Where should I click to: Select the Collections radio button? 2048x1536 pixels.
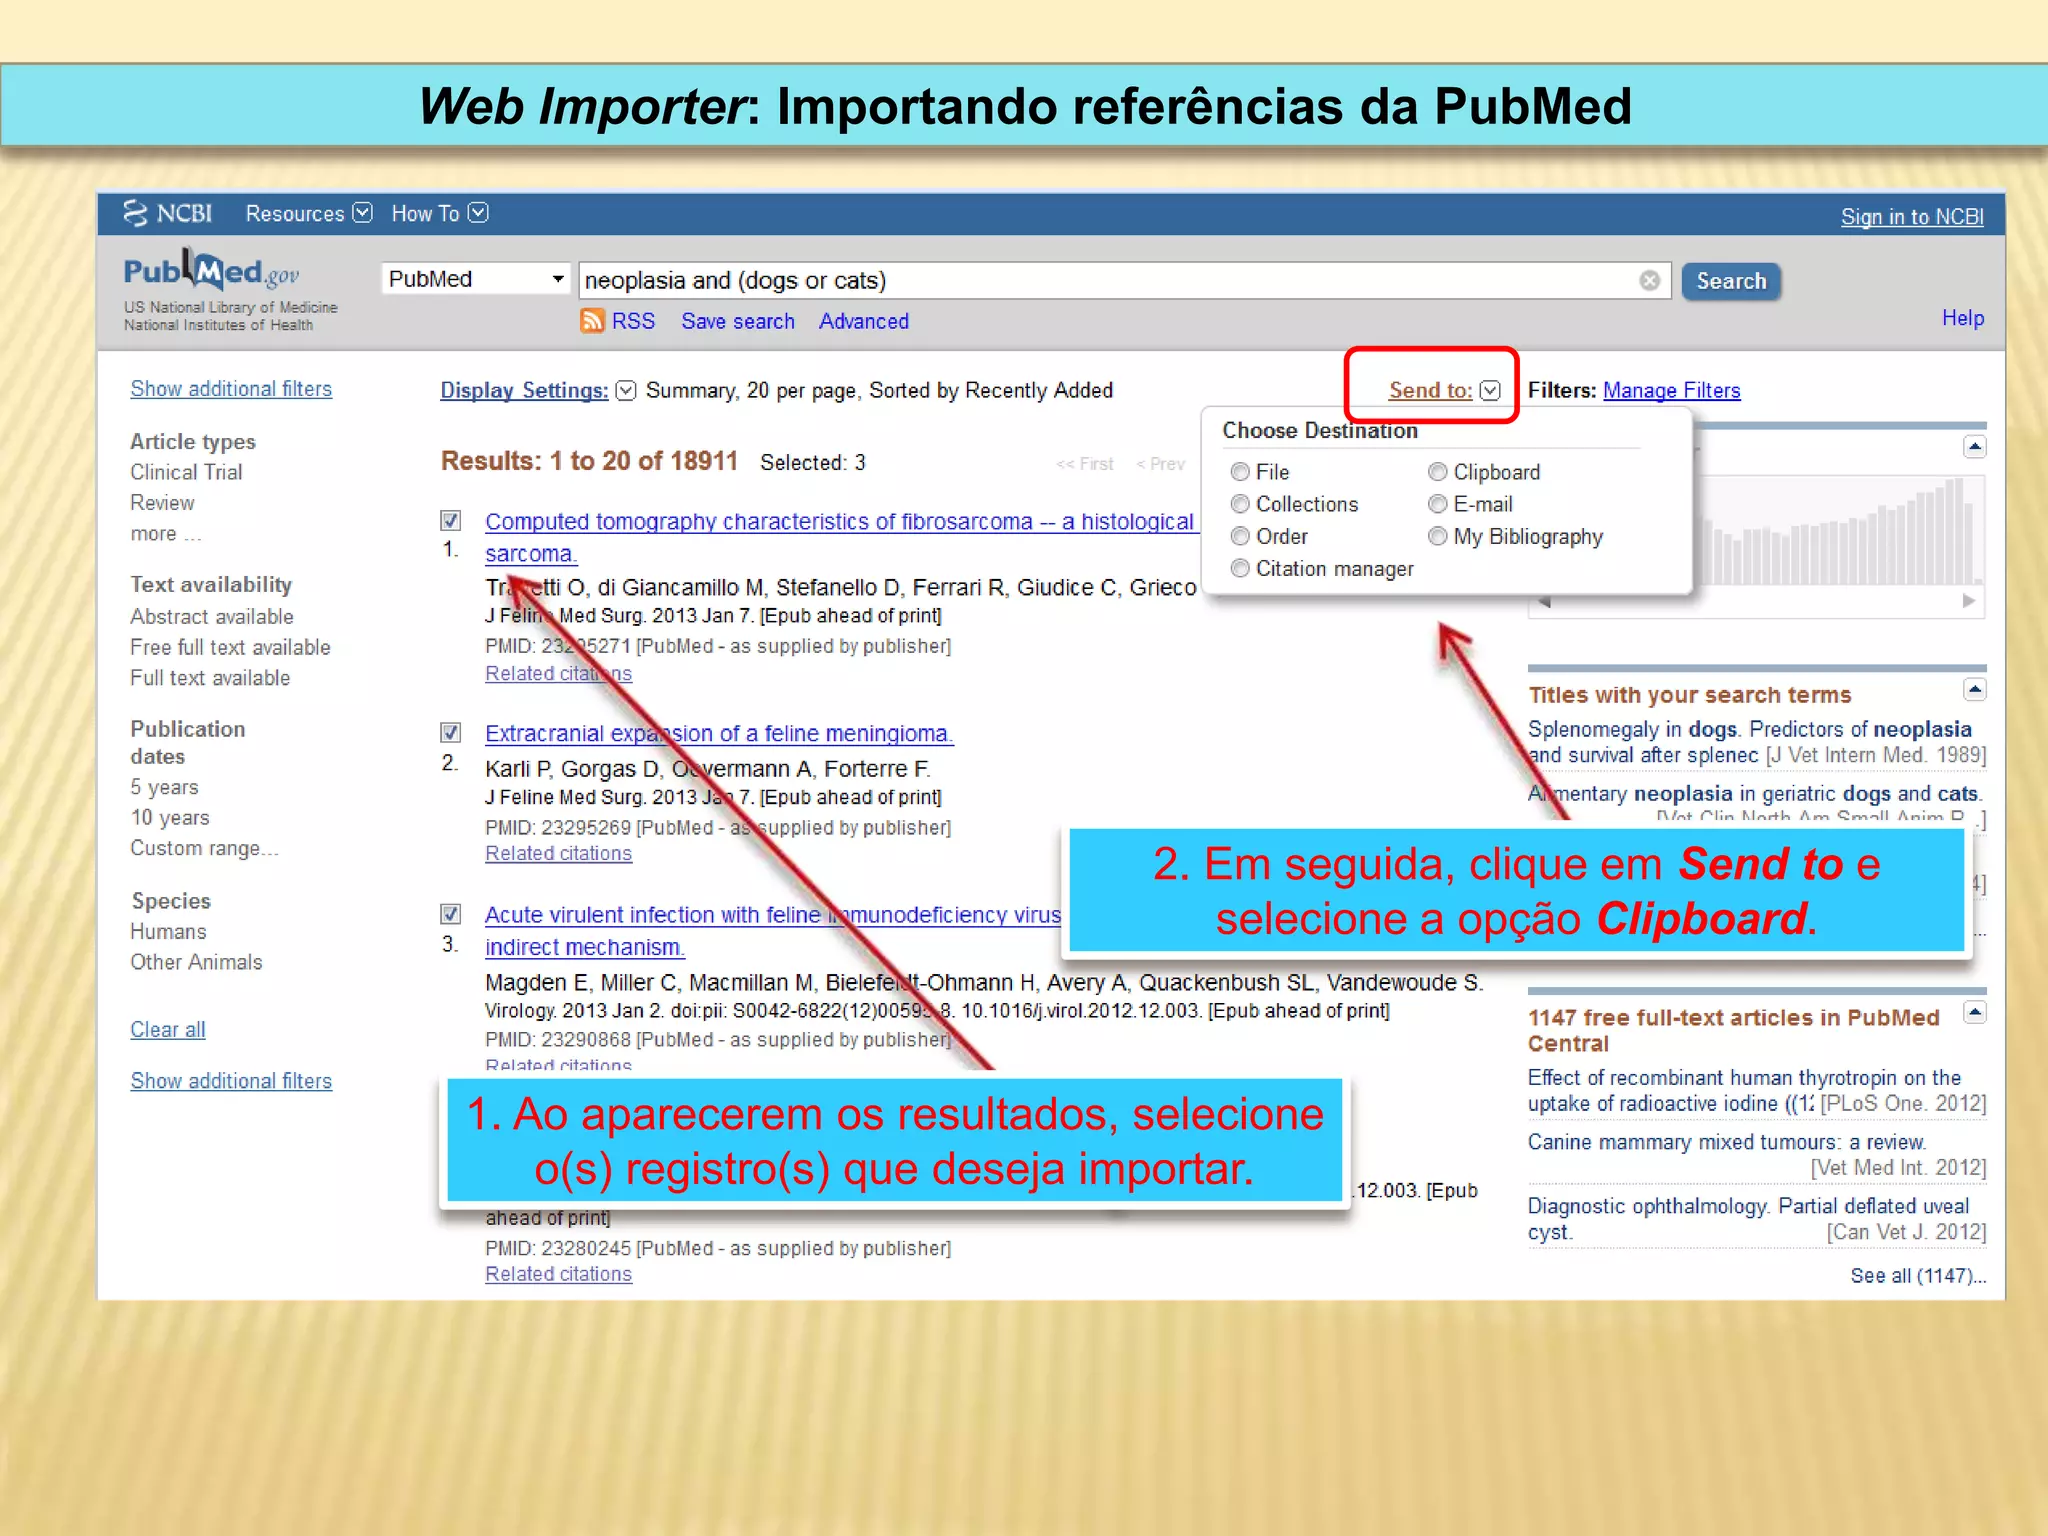coord(1240,504)
